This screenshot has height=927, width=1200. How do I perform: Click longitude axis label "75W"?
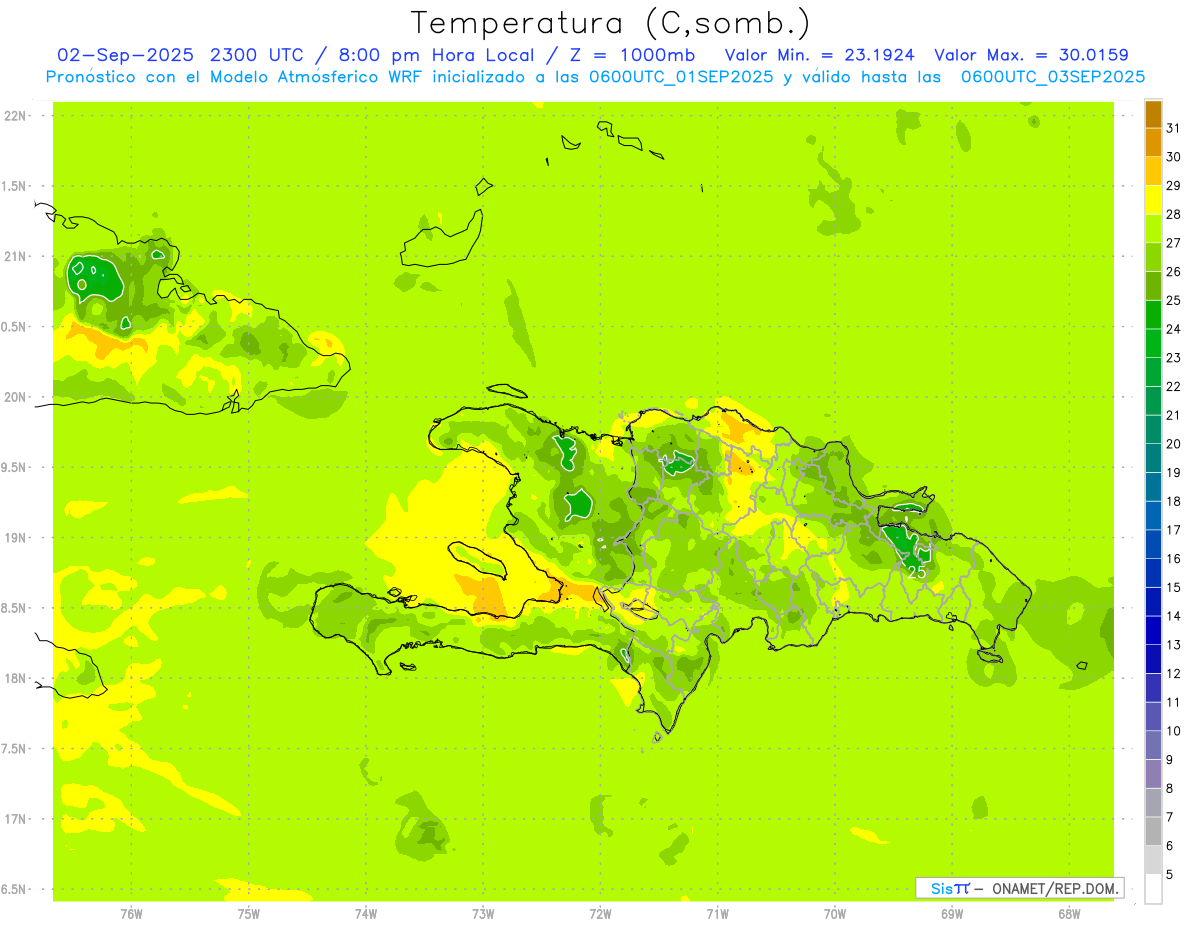(x=249, y=913)
